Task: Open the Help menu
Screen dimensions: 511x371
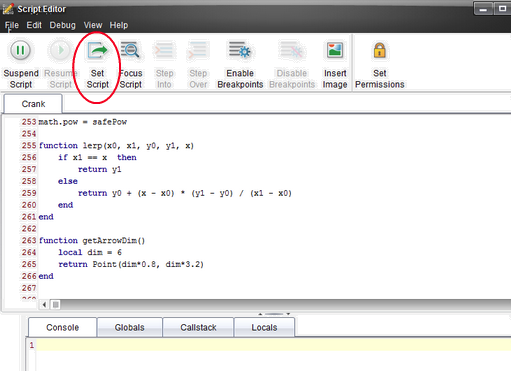Action: point(119,25)
